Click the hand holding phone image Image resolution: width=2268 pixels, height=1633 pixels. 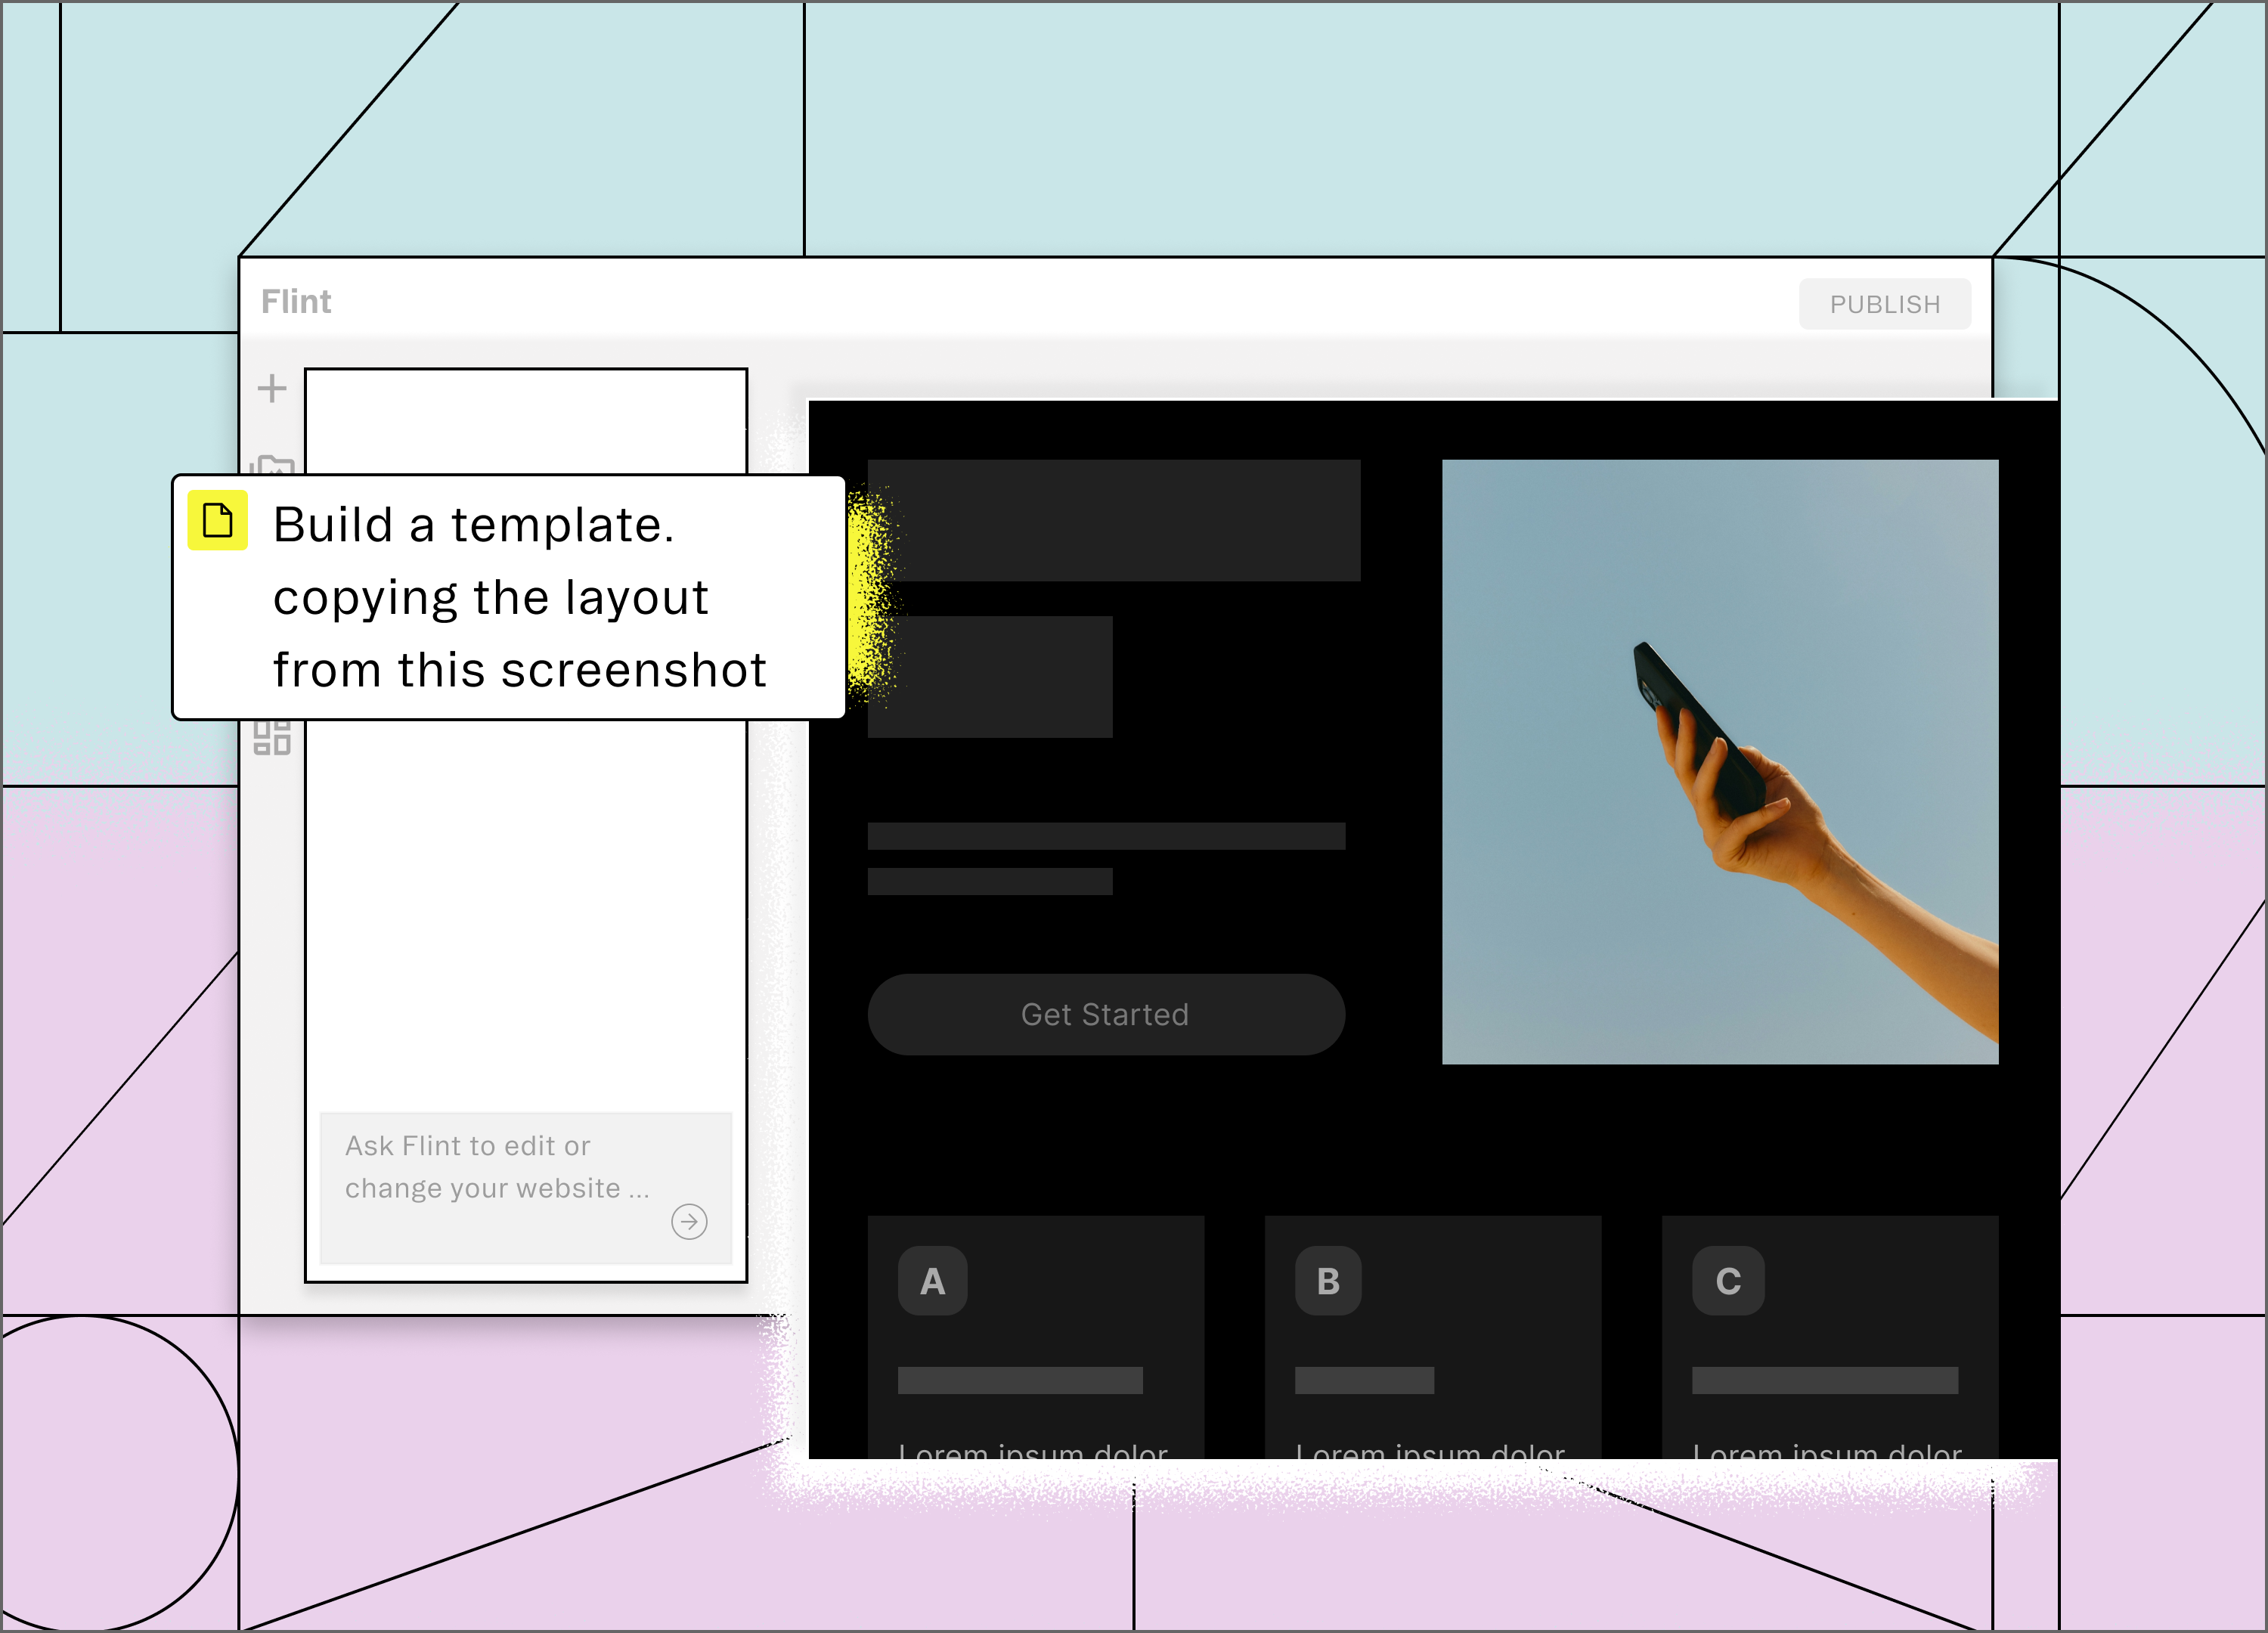pos(1720,762)
